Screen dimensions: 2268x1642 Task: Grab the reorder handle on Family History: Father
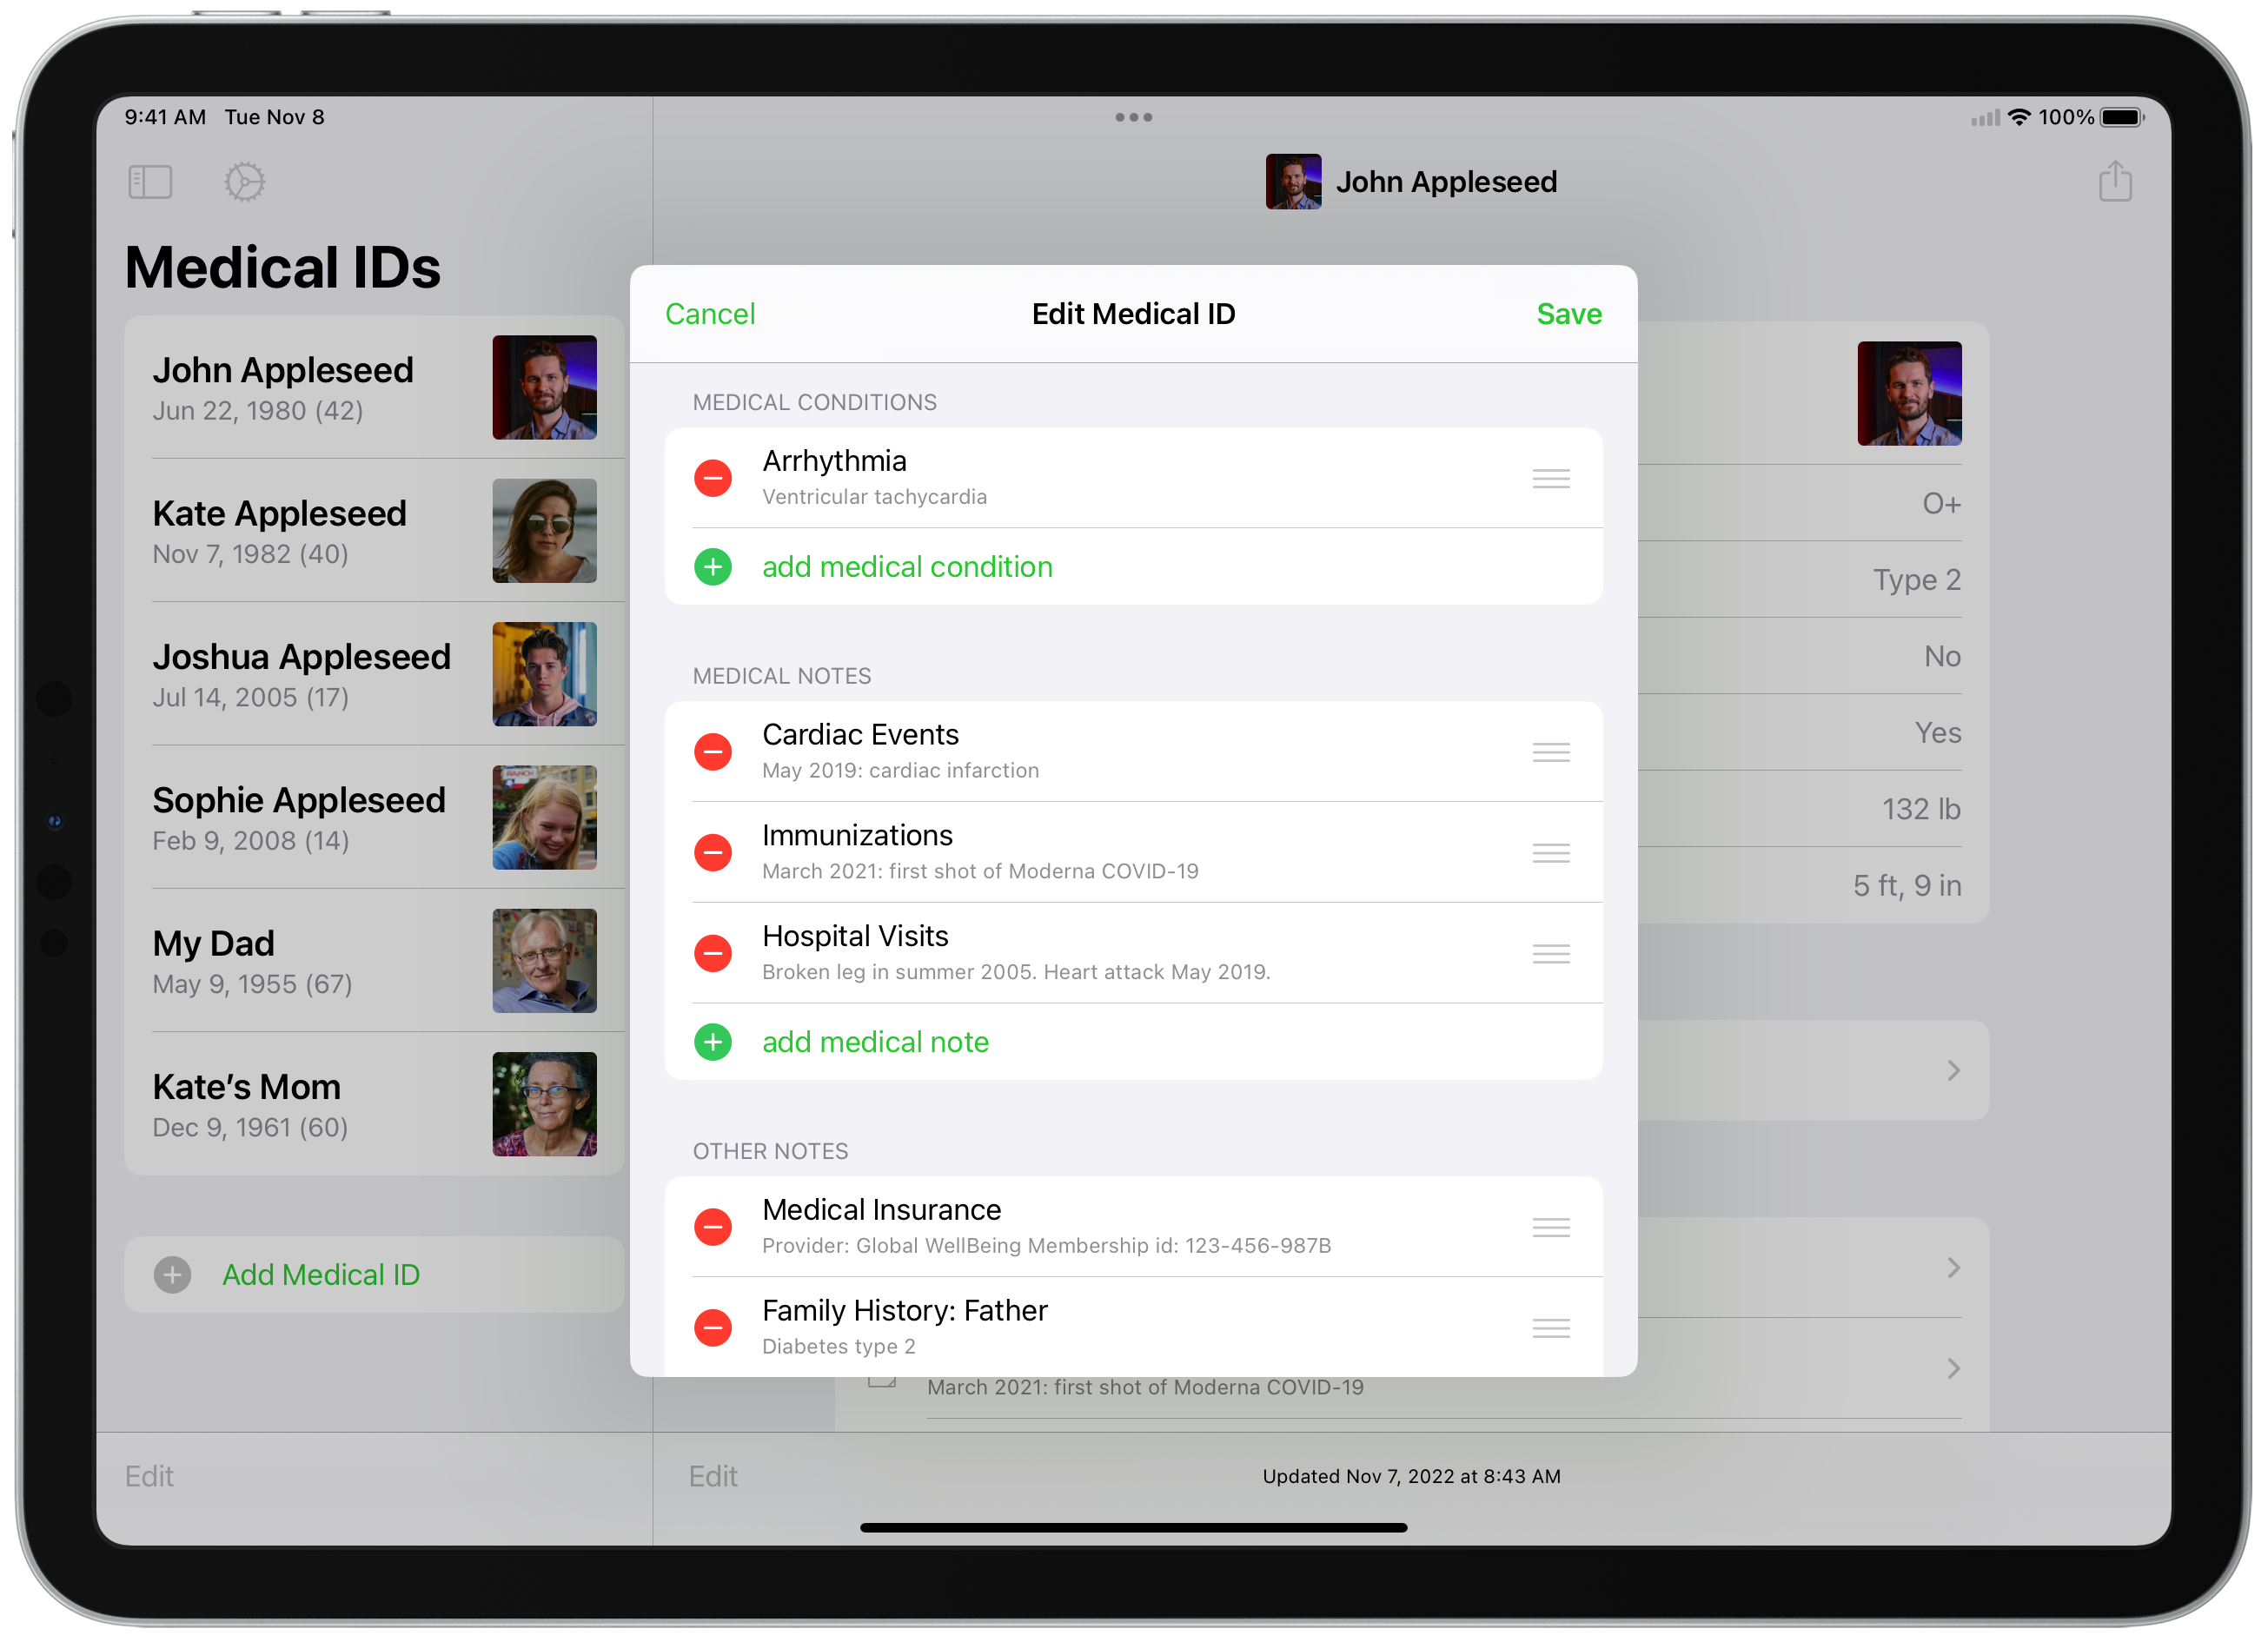point(1550,1328)
